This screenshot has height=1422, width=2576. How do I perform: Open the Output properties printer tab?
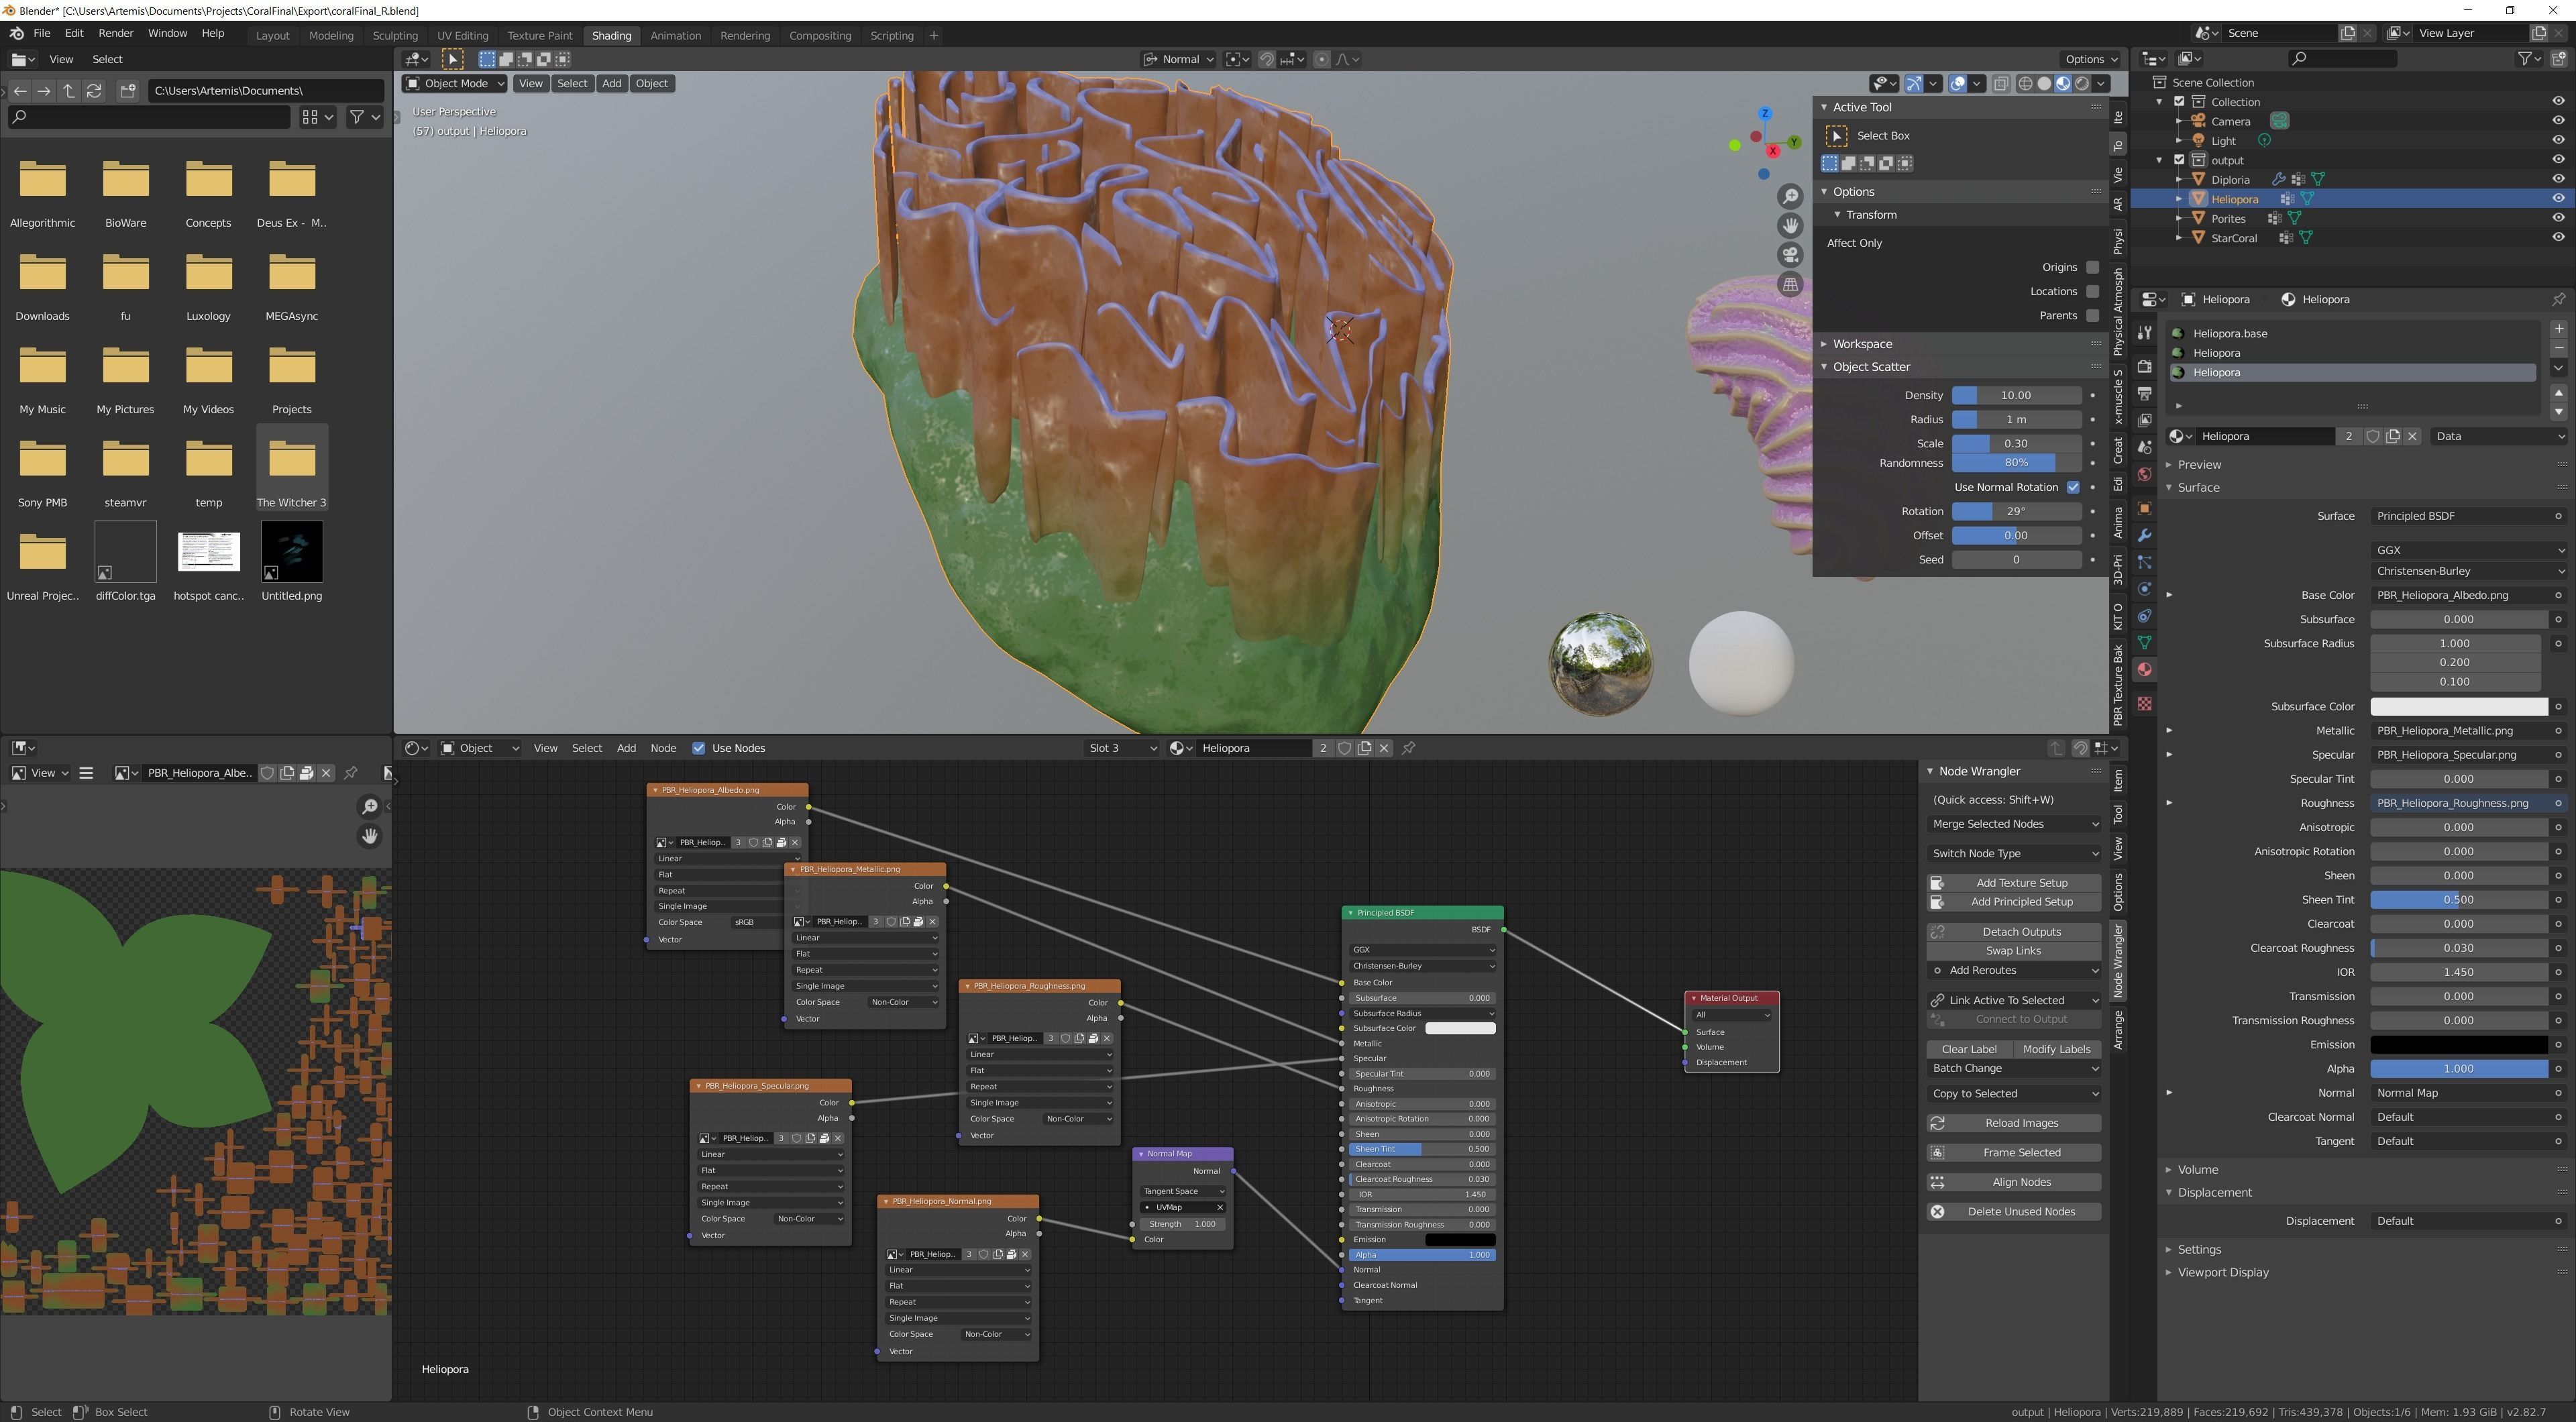[x=2144, y=393]
